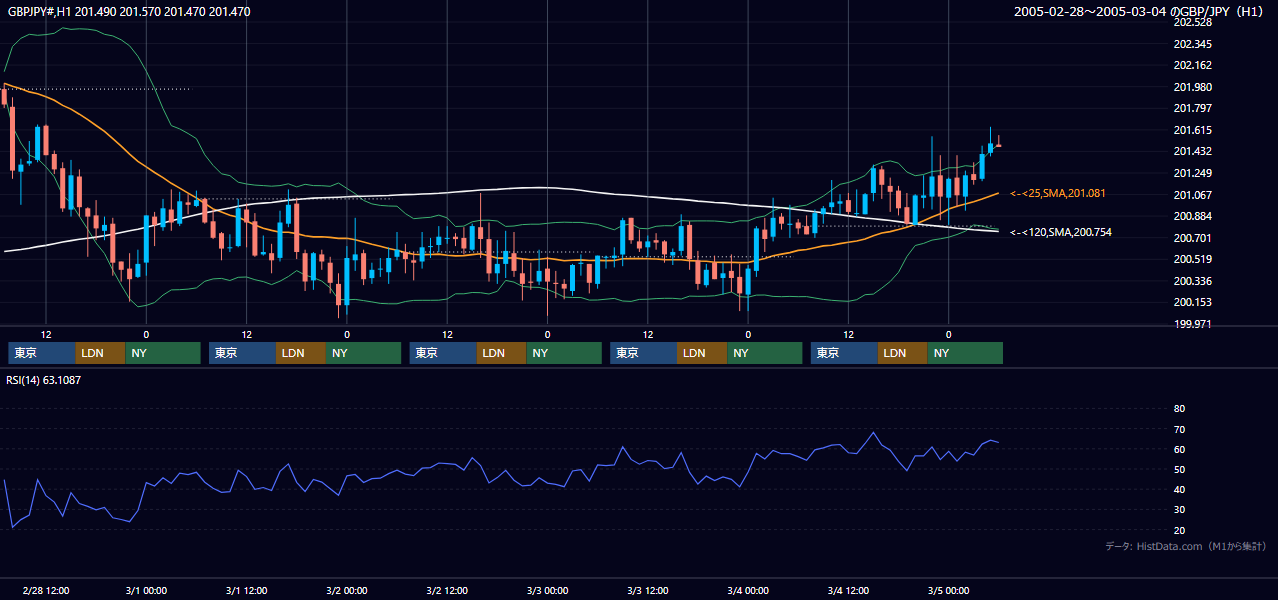Click the 3/1 00:00 date label

click(x=146, y=590)
